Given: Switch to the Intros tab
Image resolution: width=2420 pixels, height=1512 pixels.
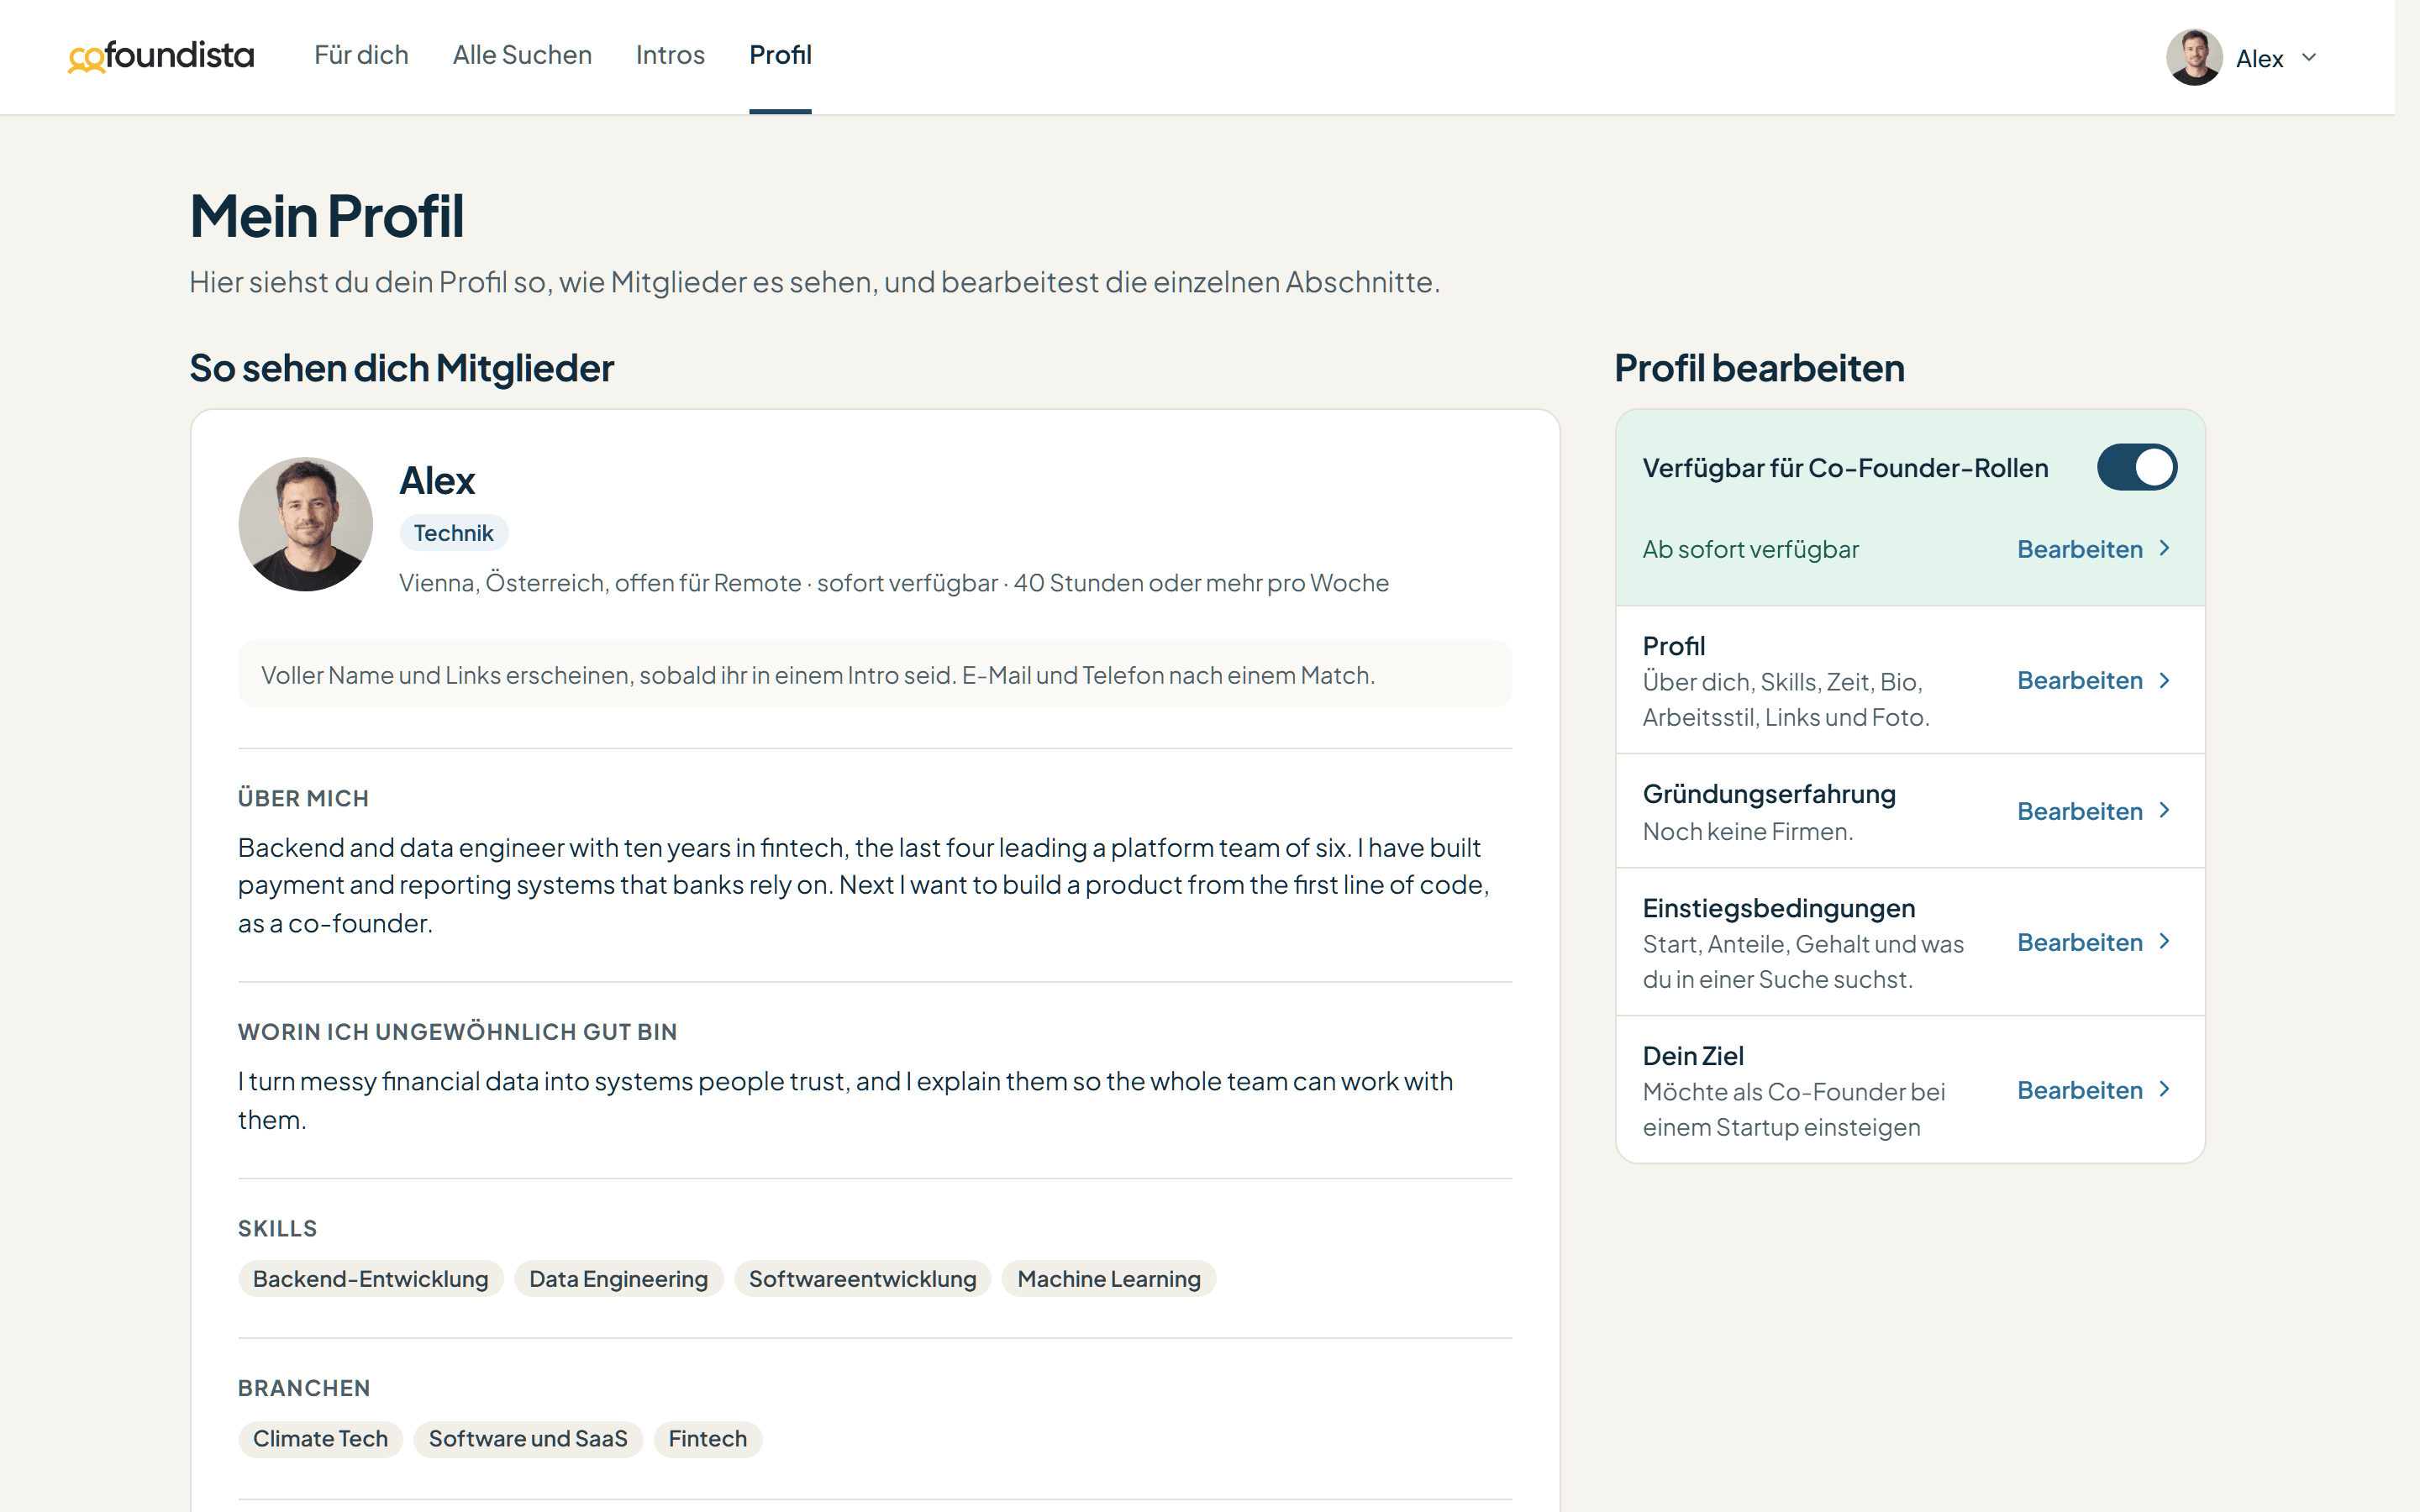Looking at the screenshot, I should pyautogui.click(x=670, y=55).
